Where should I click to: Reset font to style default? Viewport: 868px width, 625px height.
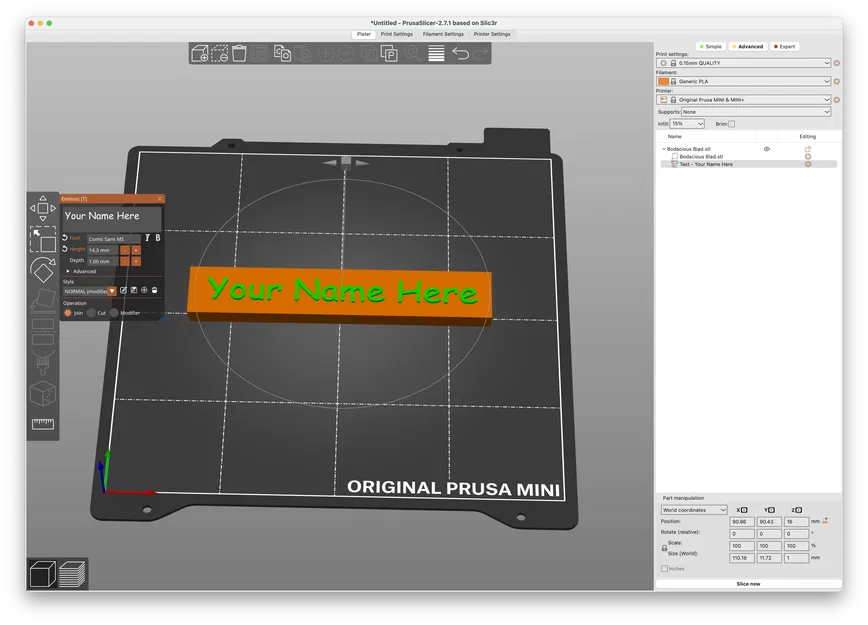click(65, 237)
